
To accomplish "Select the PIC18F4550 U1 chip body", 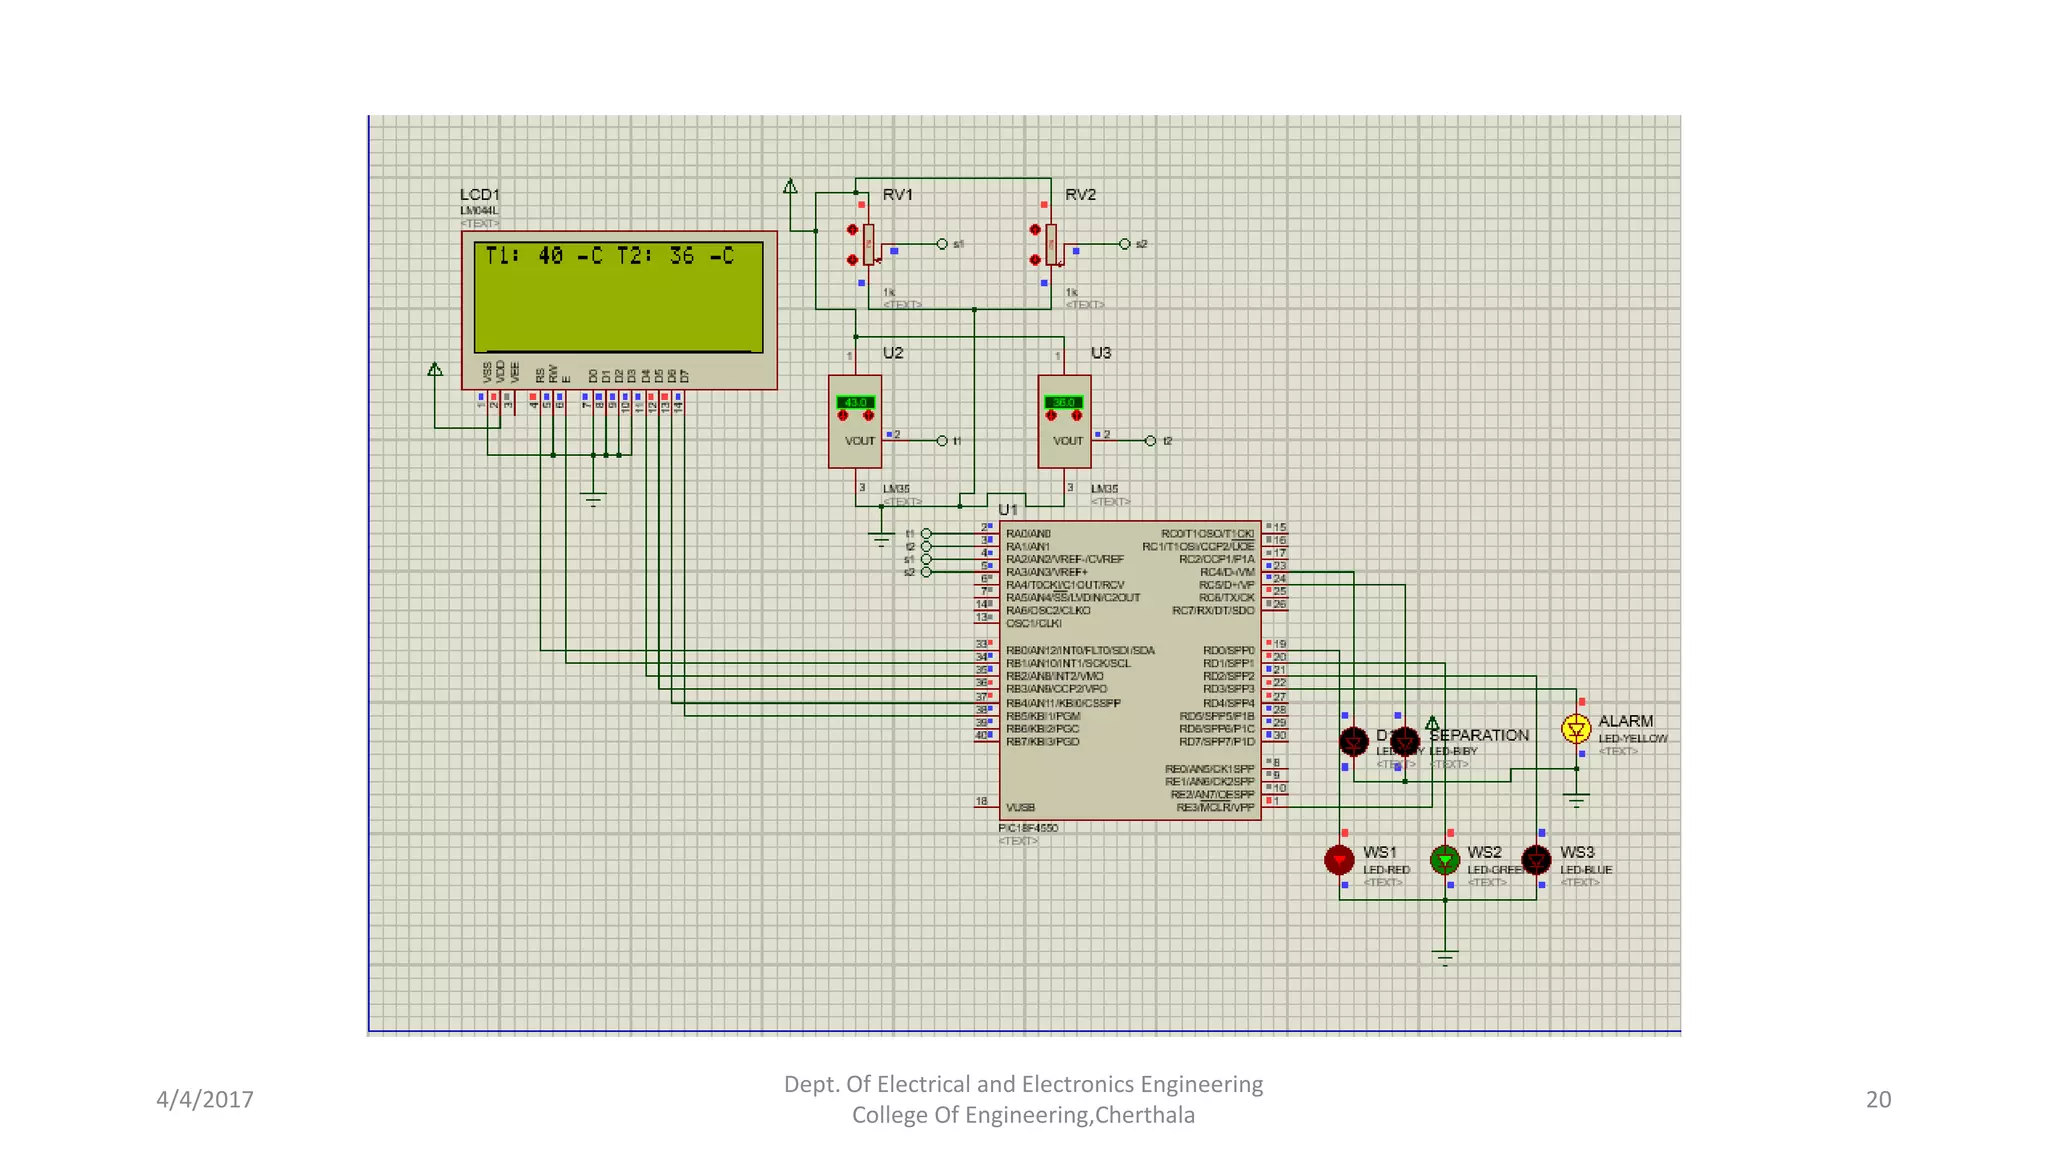I will pos(1130,670).
